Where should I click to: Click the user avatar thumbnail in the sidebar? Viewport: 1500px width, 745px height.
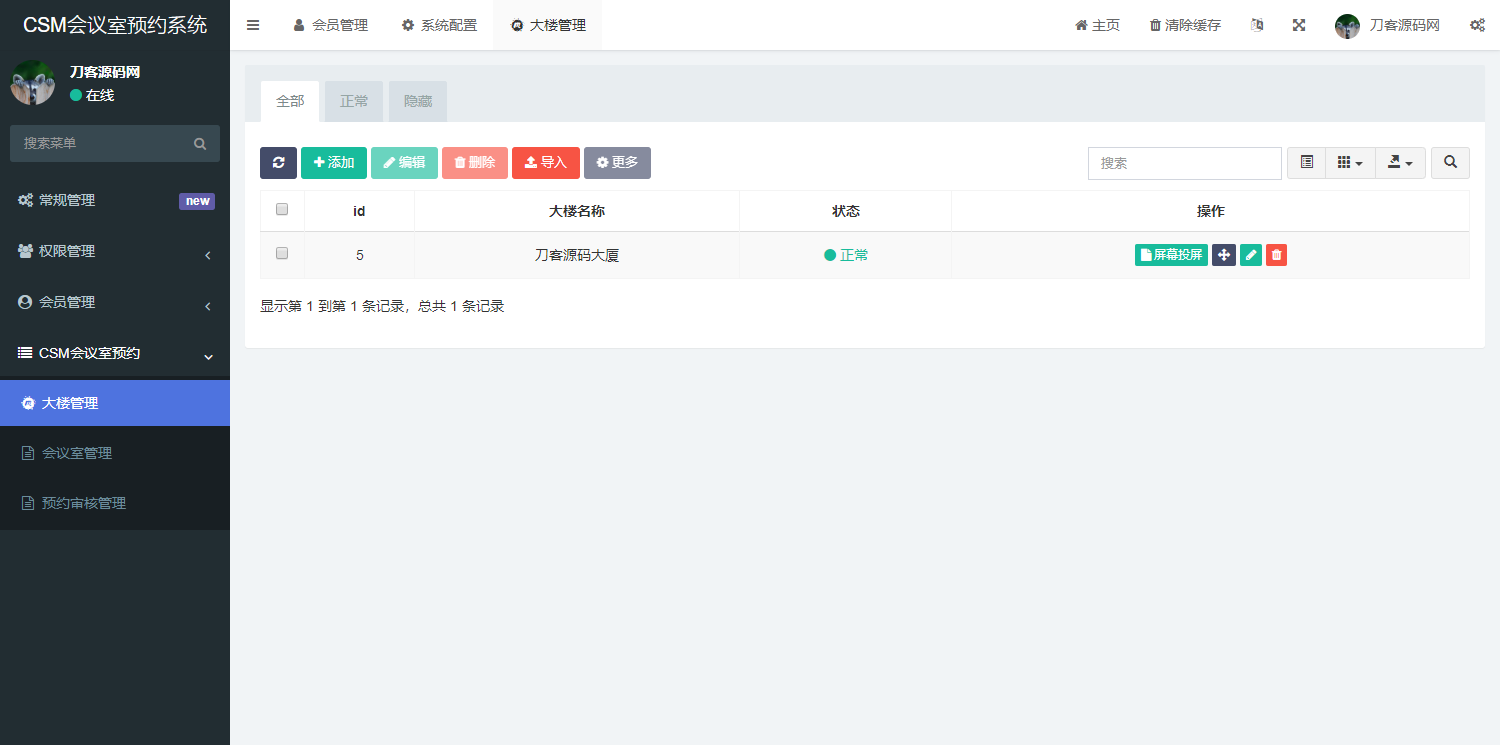coord(34,82)
